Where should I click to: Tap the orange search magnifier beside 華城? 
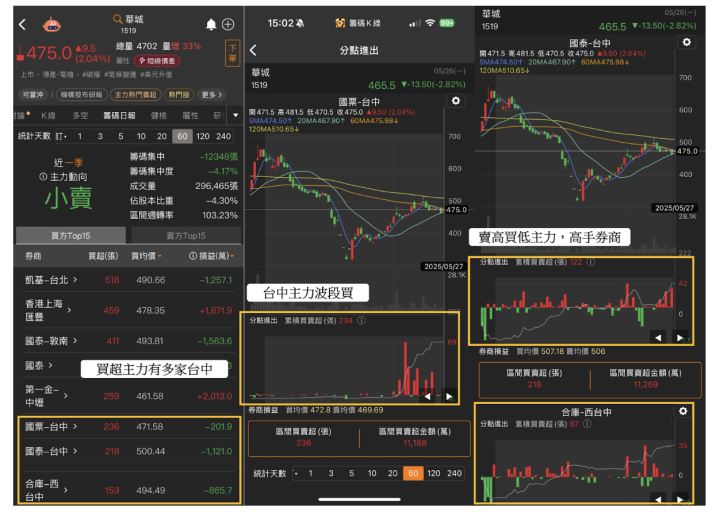pos(118,19)
